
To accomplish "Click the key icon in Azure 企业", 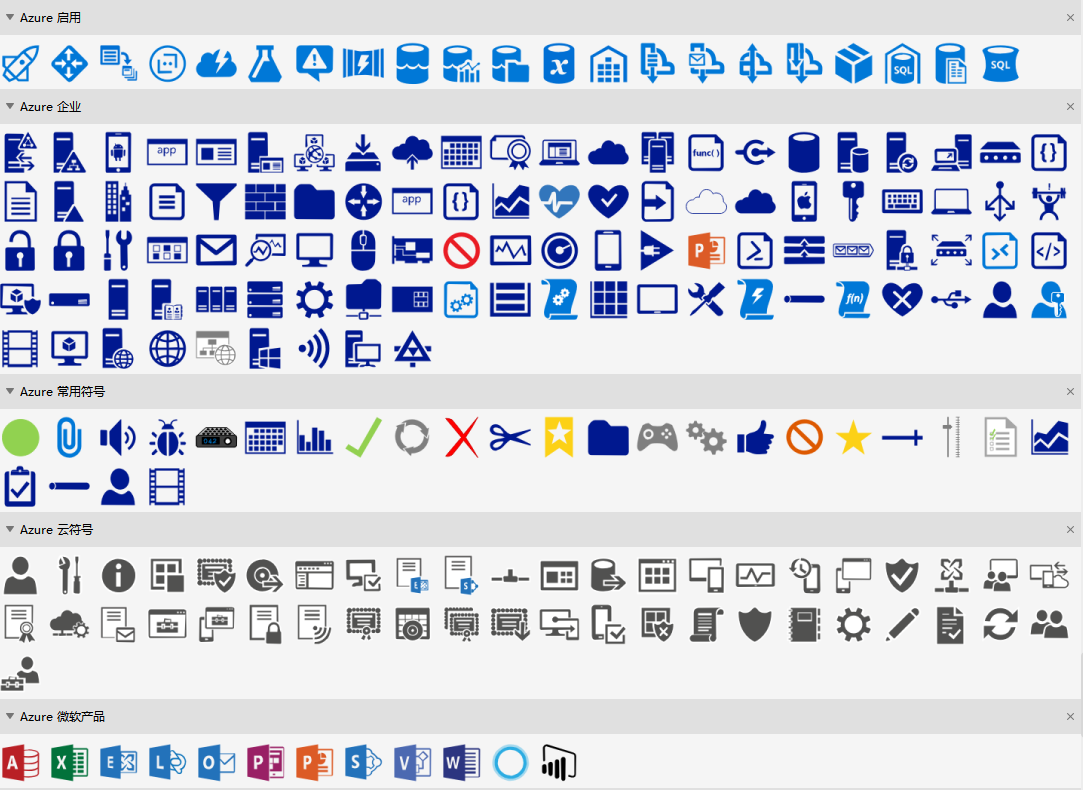I will [x=853, y=202].
